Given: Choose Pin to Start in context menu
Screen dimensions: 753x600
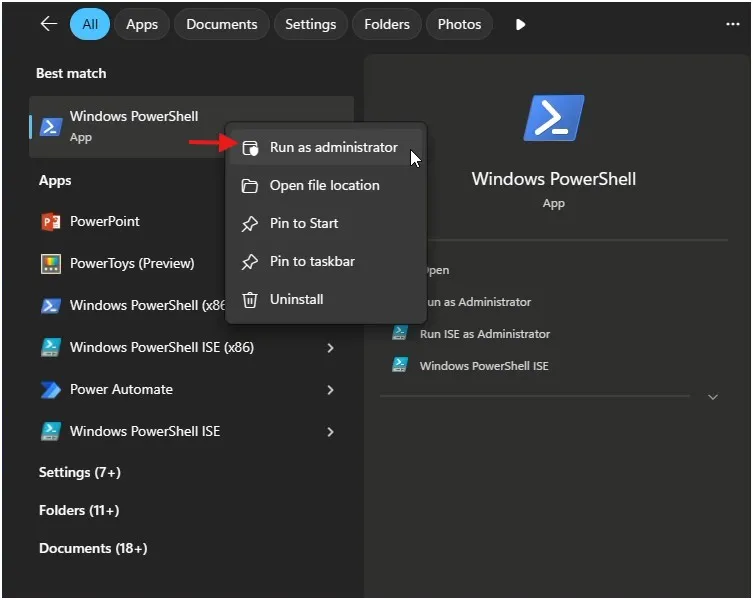Looking at the screenshot, I should pyautogui.click(x=326, y=223).
